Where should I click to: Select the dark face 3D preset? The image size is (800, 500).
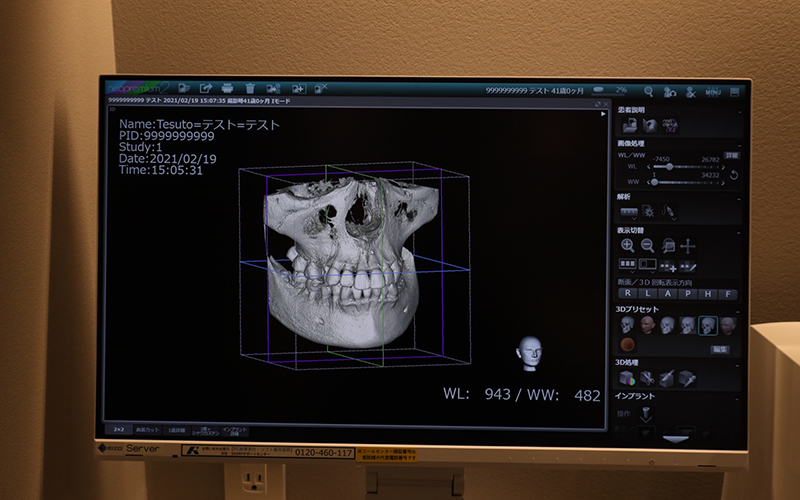coord(728,326)
